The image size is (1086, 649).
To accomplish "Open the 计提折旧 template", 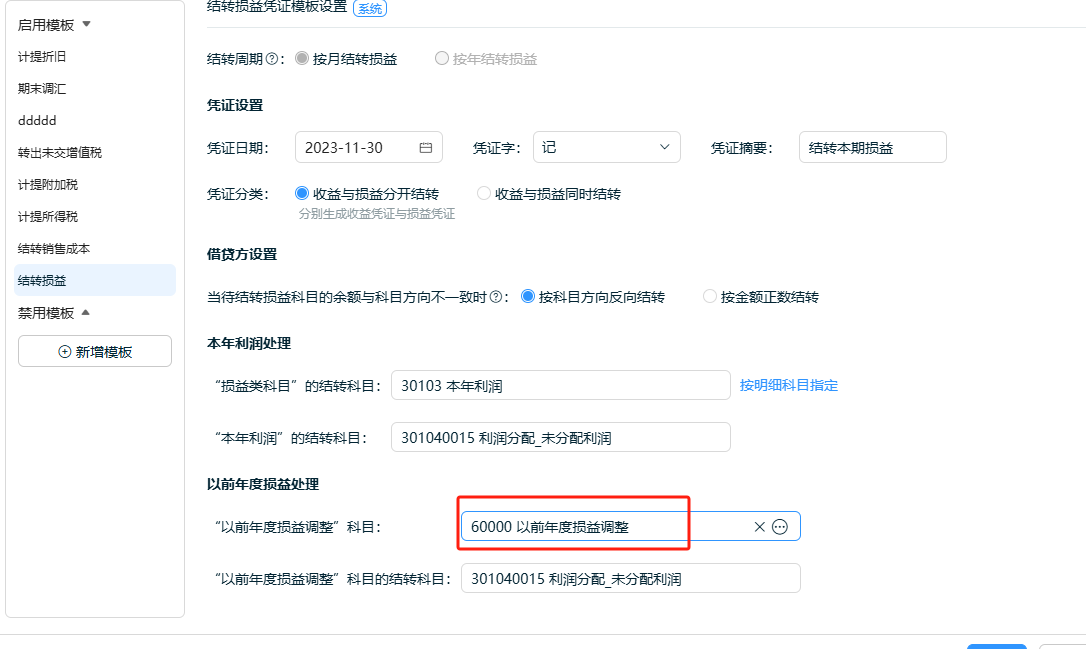I will coord(42,57).
